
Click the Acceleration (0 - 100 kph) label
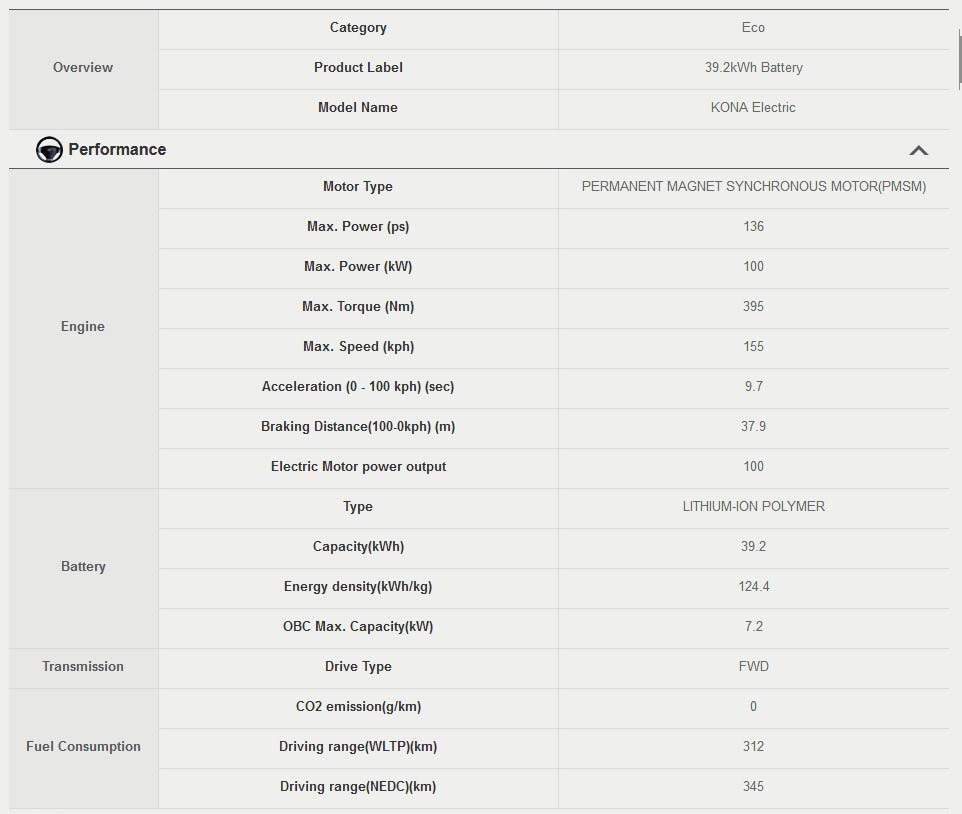click(x=358, y=387)
